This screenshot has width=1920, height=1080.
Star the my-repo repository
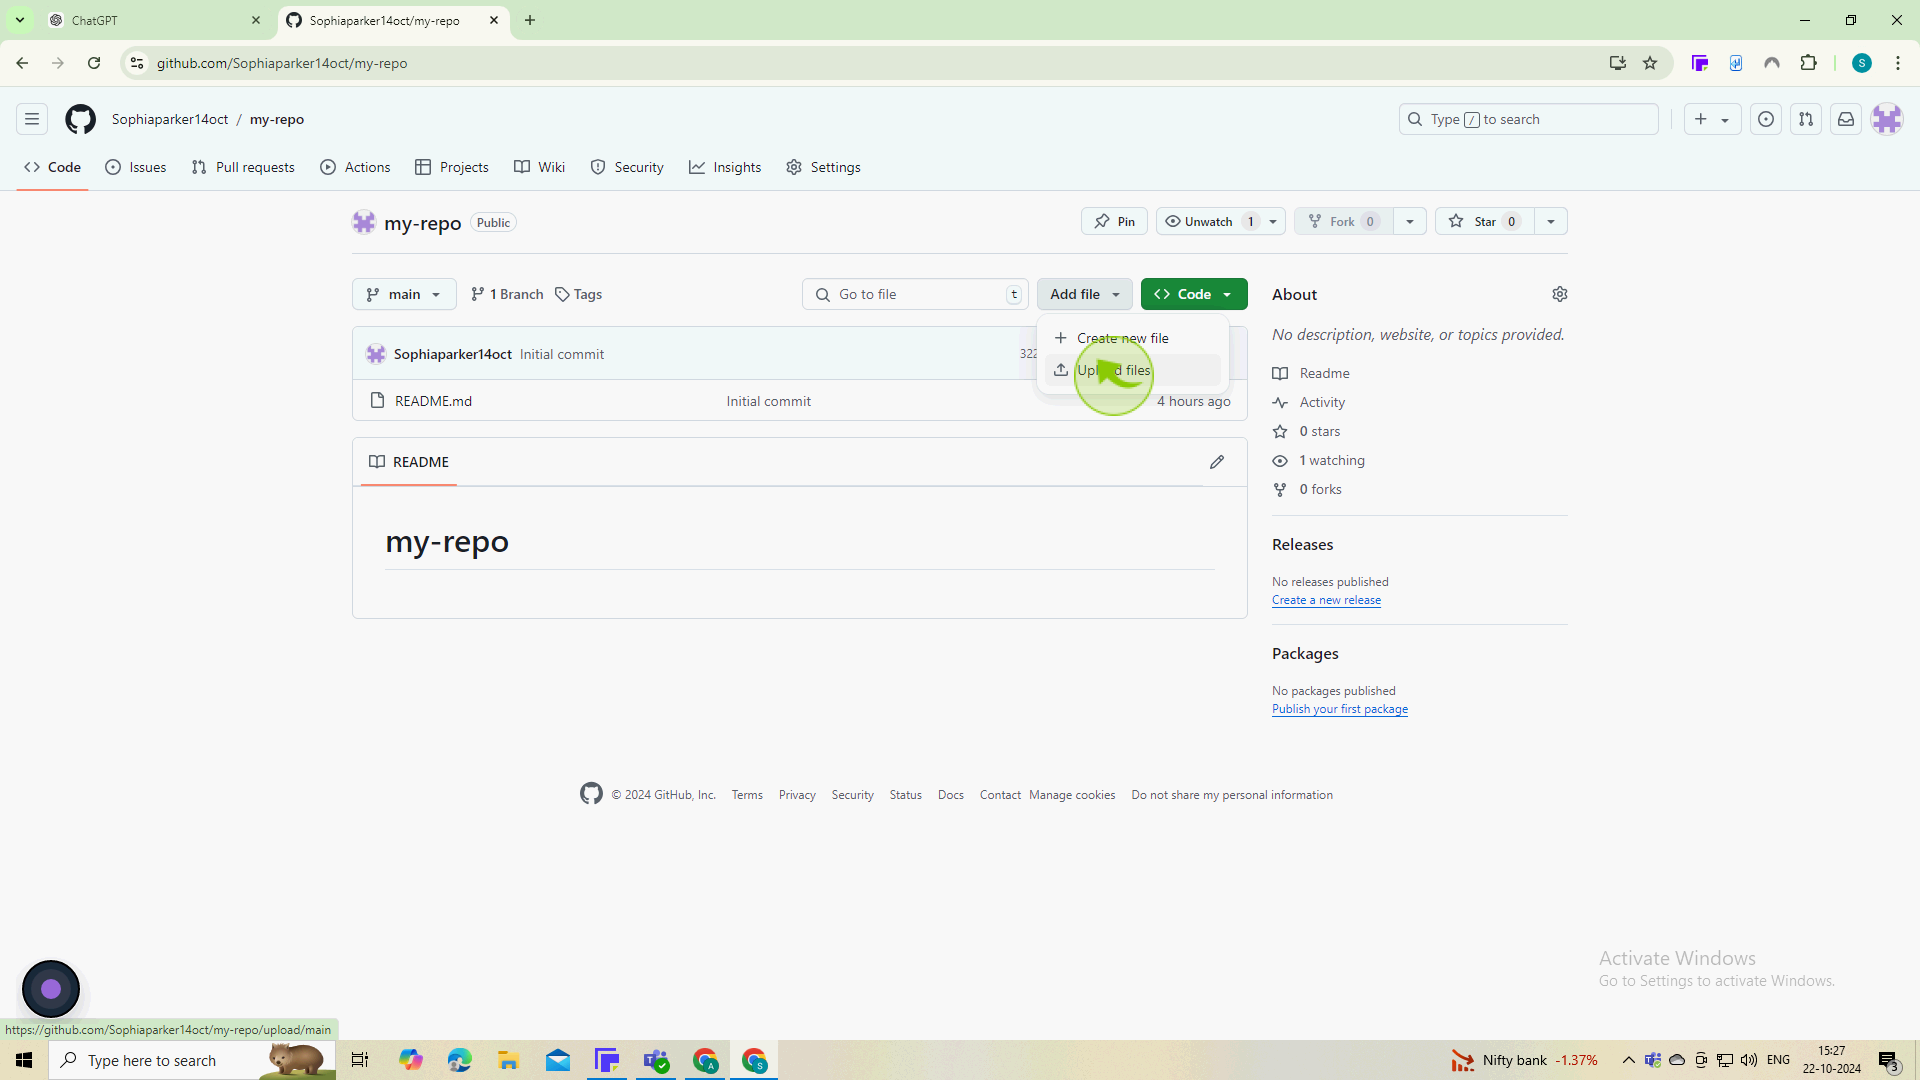pyautogui.click(x=1485, y=222)
